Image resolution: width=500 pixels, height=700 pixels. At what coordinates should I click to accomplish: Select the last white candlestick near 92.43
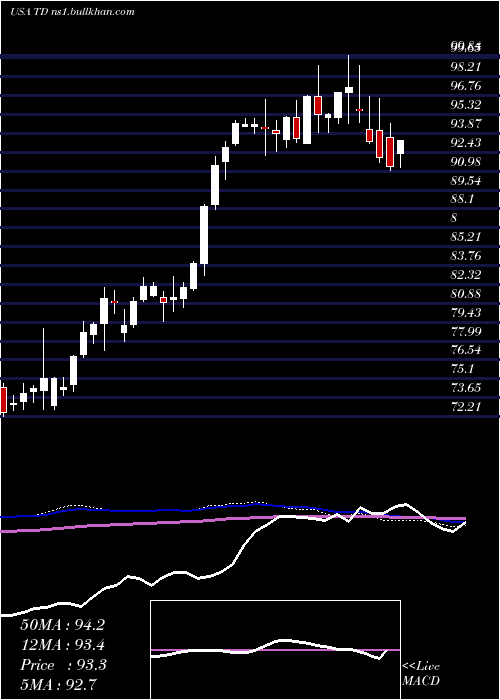click(x=400, y=147)
